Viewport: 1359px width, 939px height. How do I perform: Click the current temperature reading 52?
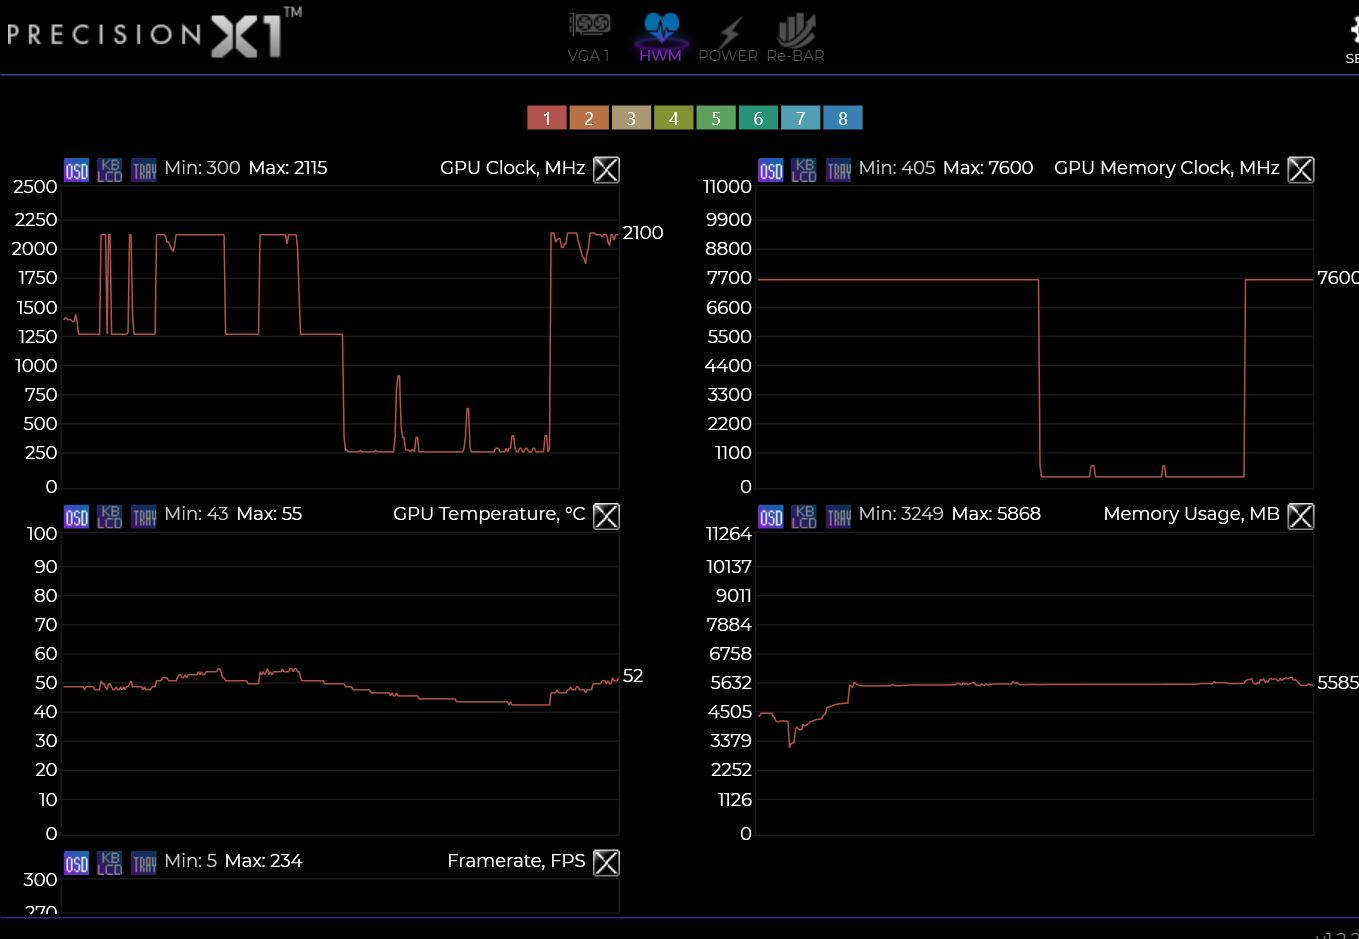coord(633,676)
